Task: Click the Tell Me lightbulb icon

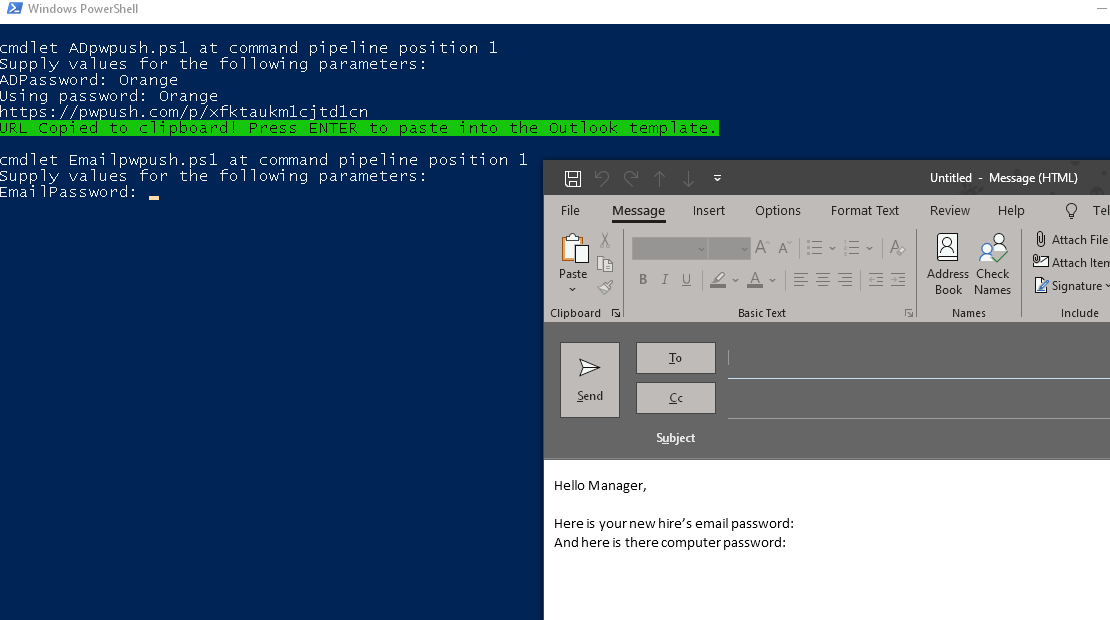Action: pos(1071,210)
